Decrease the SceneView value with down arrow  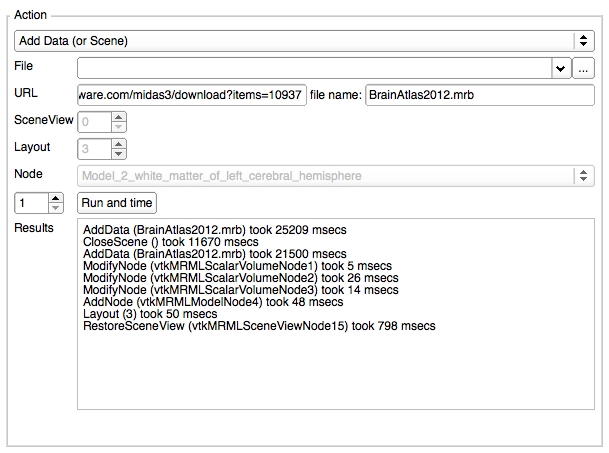click(119, 127)
